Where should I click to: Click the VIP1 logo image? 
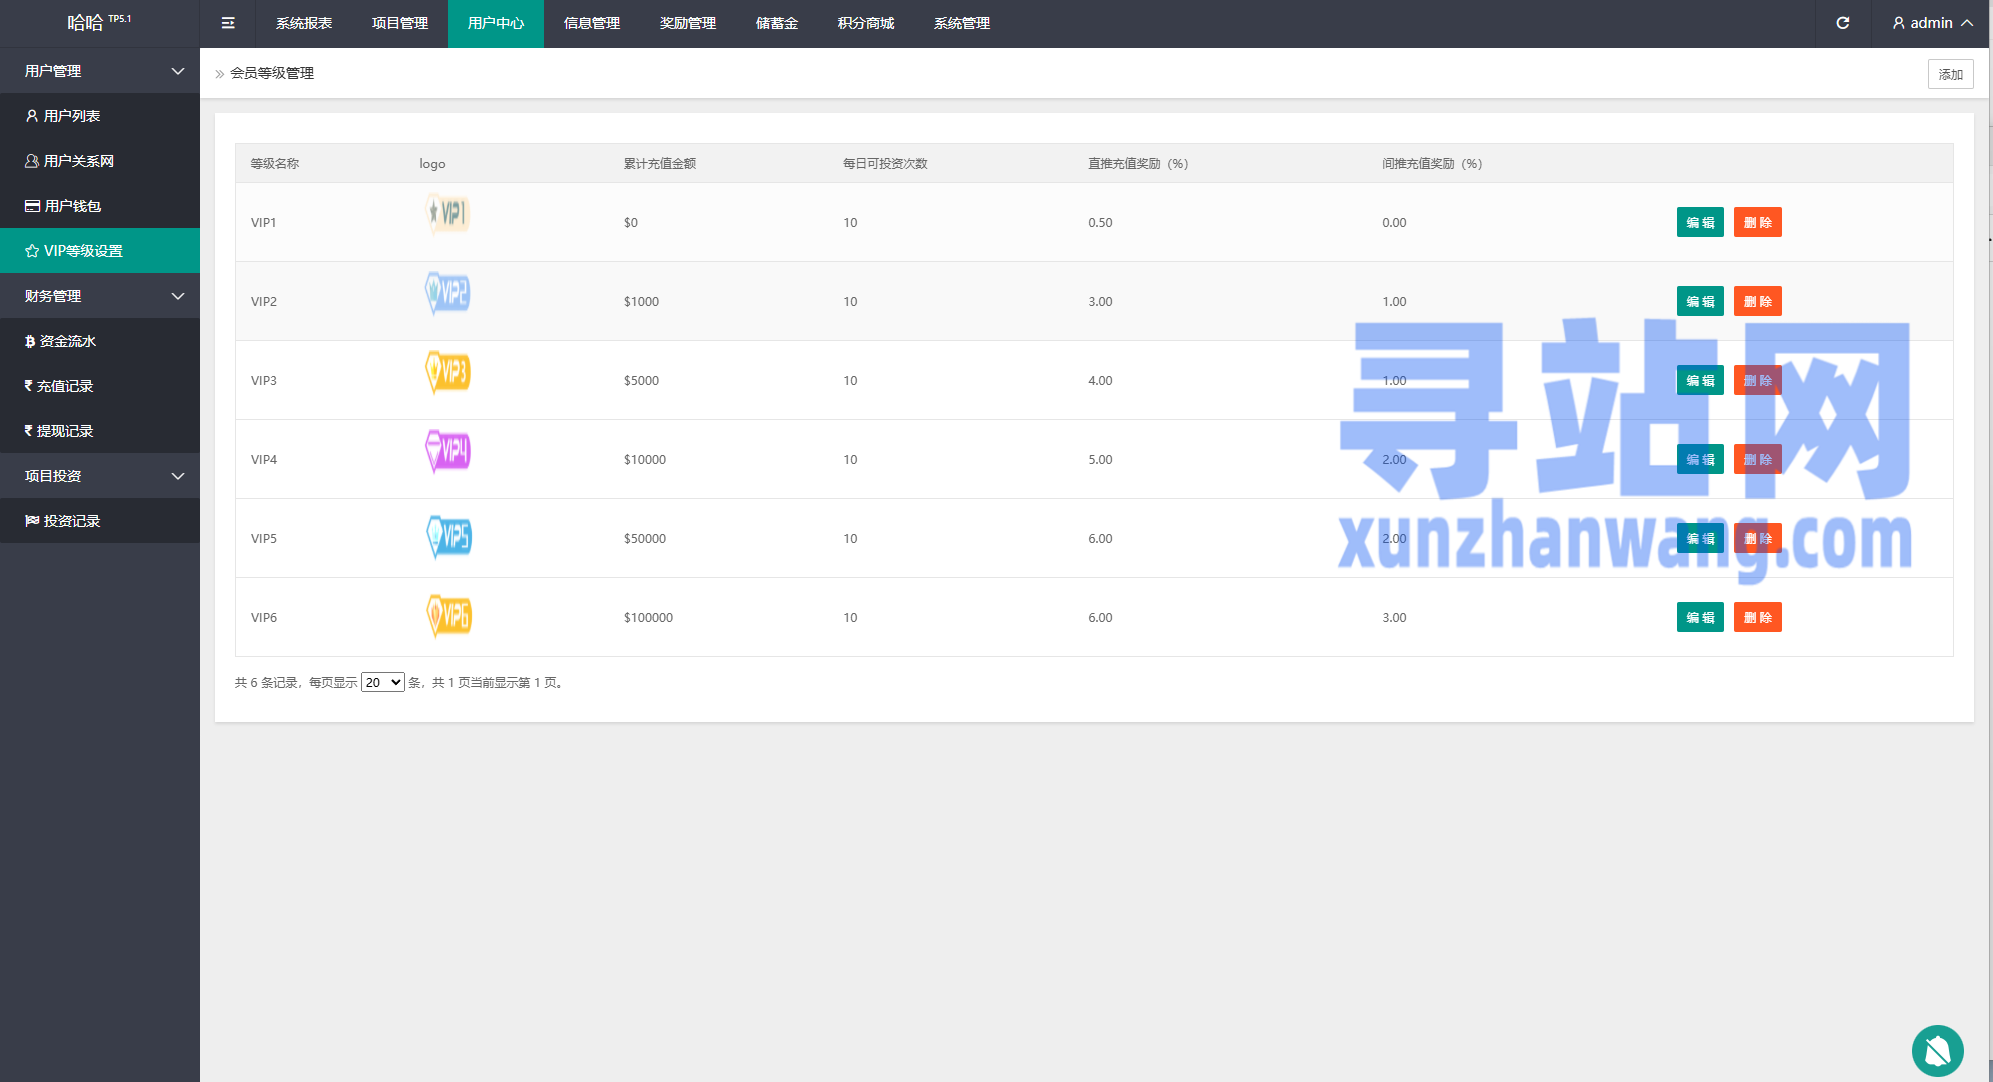coord(447,213)
